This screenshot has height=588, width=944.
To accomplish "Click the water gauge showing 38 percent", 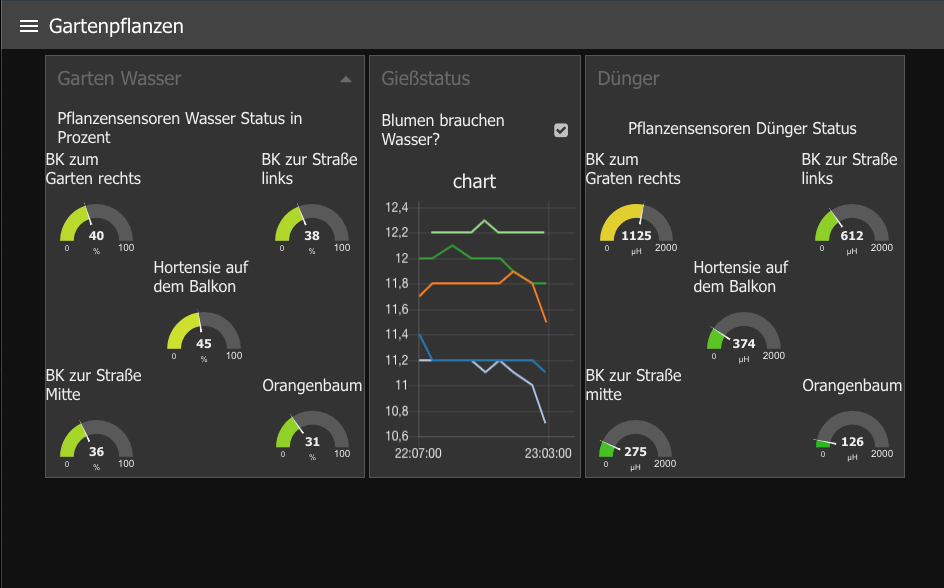I will [x=312, y=228].
